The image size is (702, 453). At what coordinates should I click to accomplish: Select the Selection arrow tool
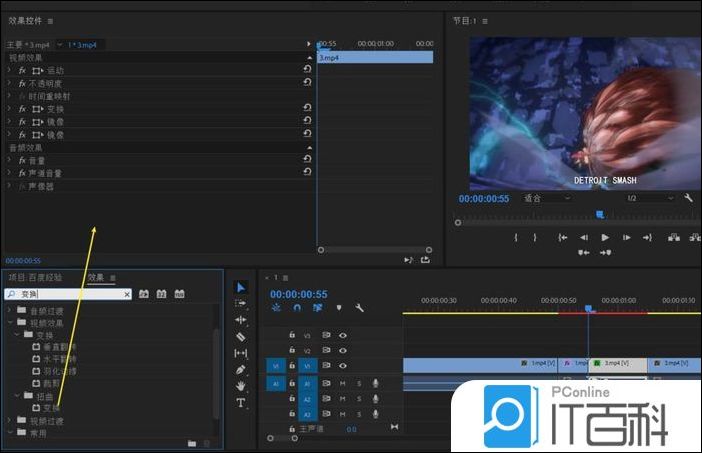[x=241, y=287]
